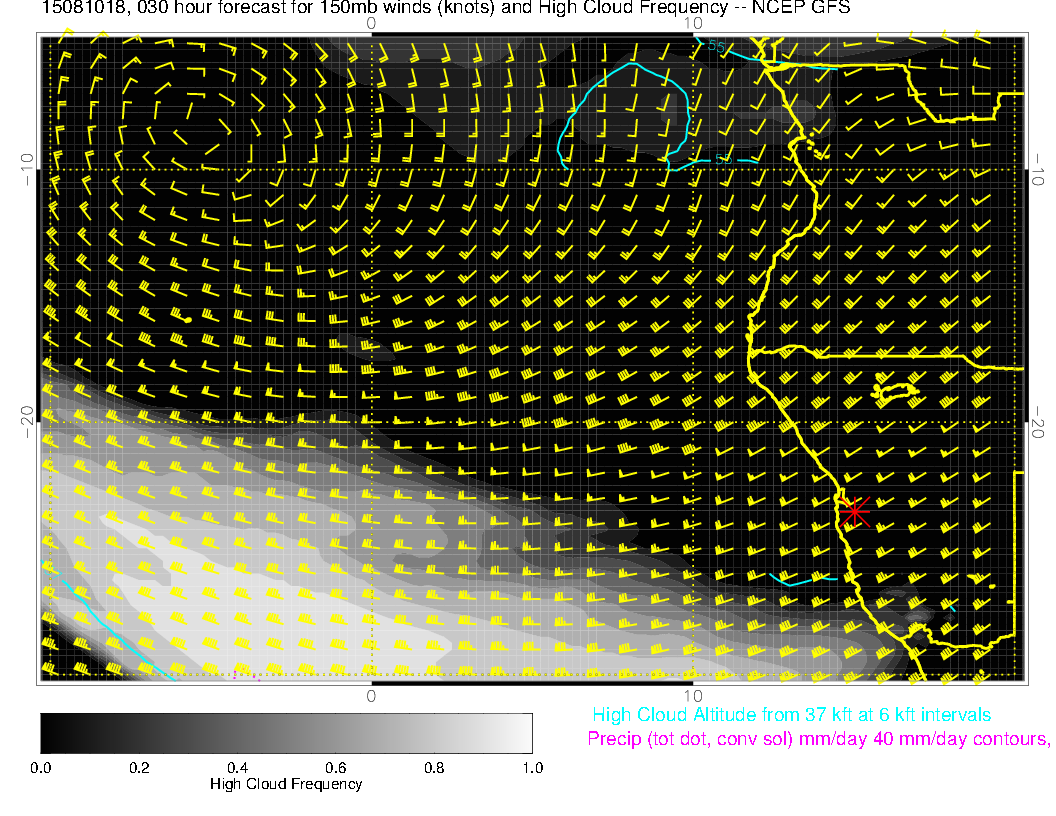
Task: Click the wind barb with round dot end
Action: click(x=181, y=316)
